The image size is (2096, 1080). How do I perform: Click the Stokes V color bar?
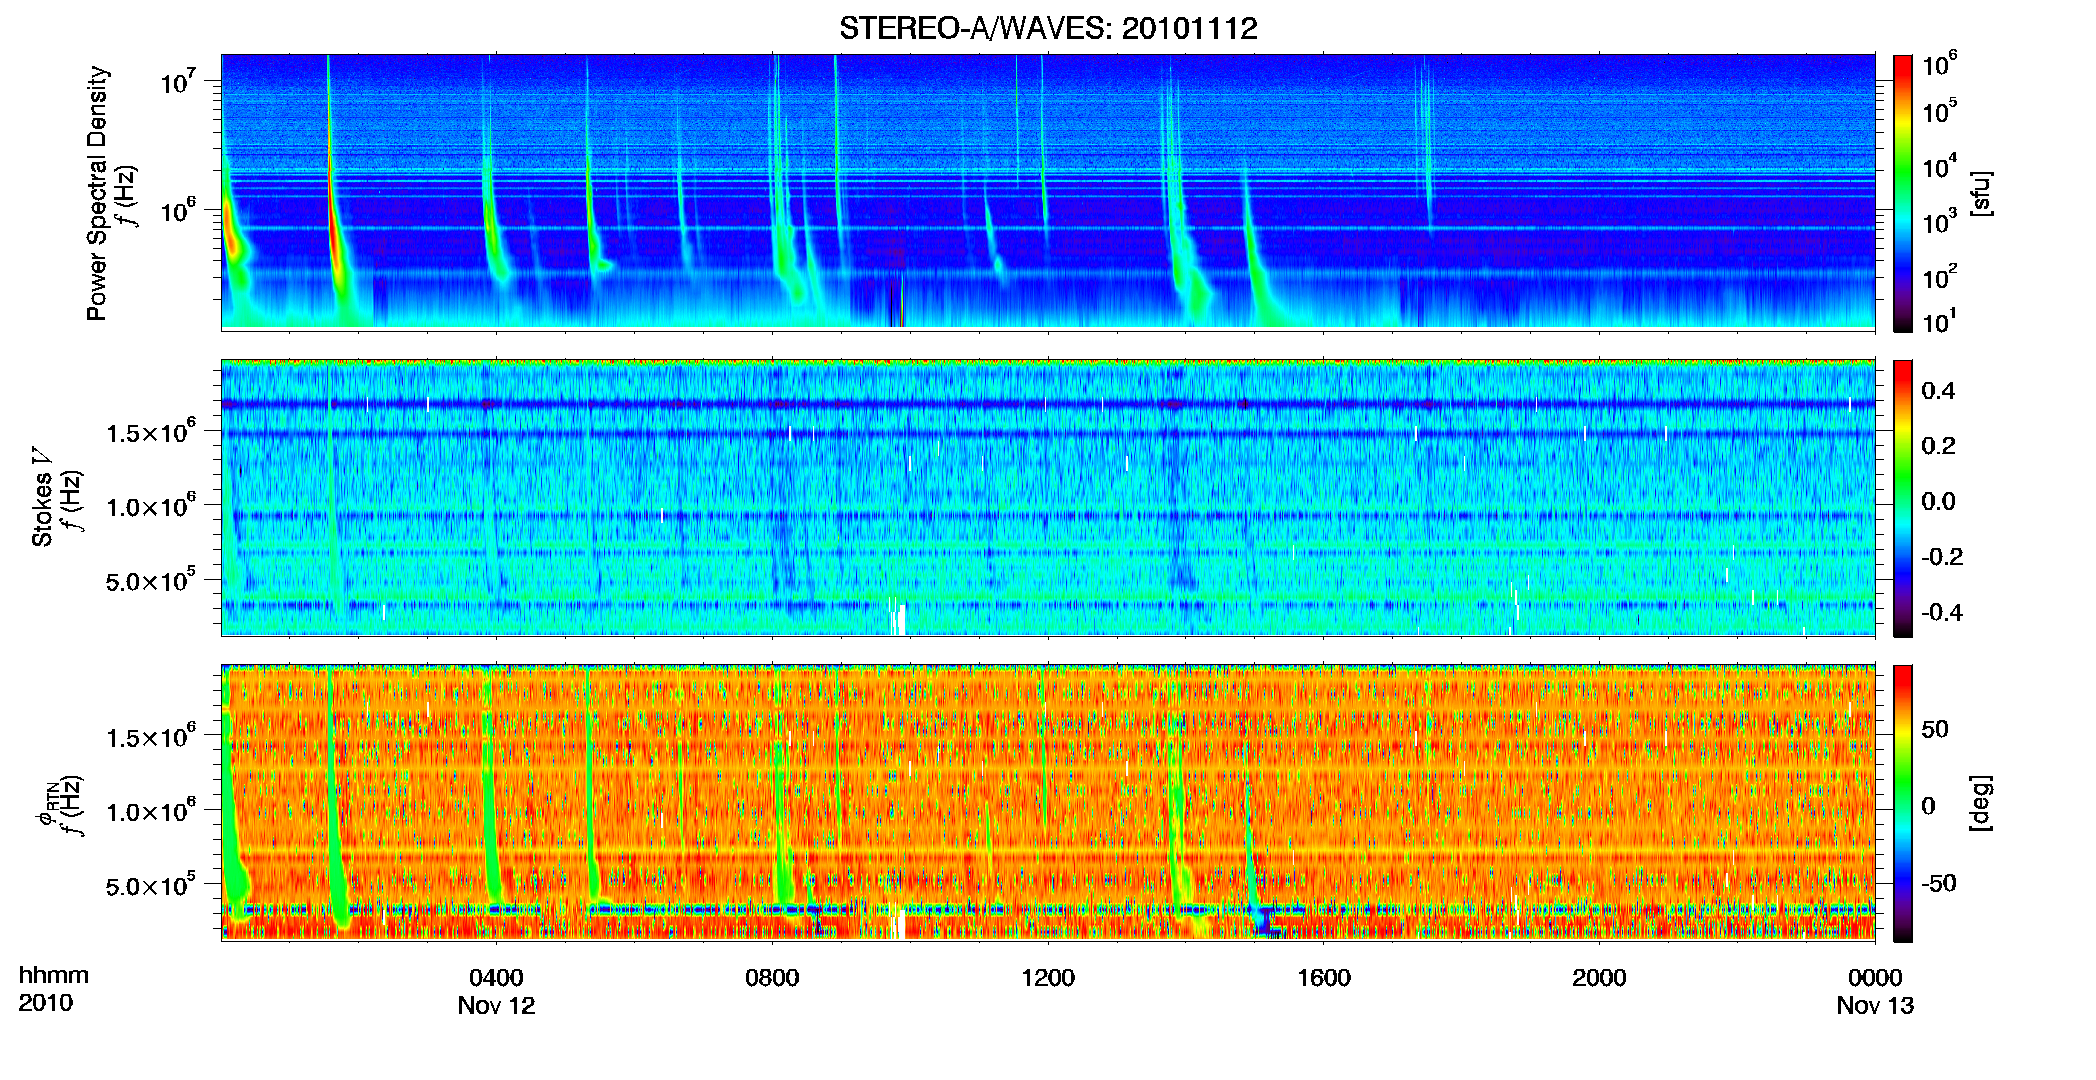point(1903,498)
